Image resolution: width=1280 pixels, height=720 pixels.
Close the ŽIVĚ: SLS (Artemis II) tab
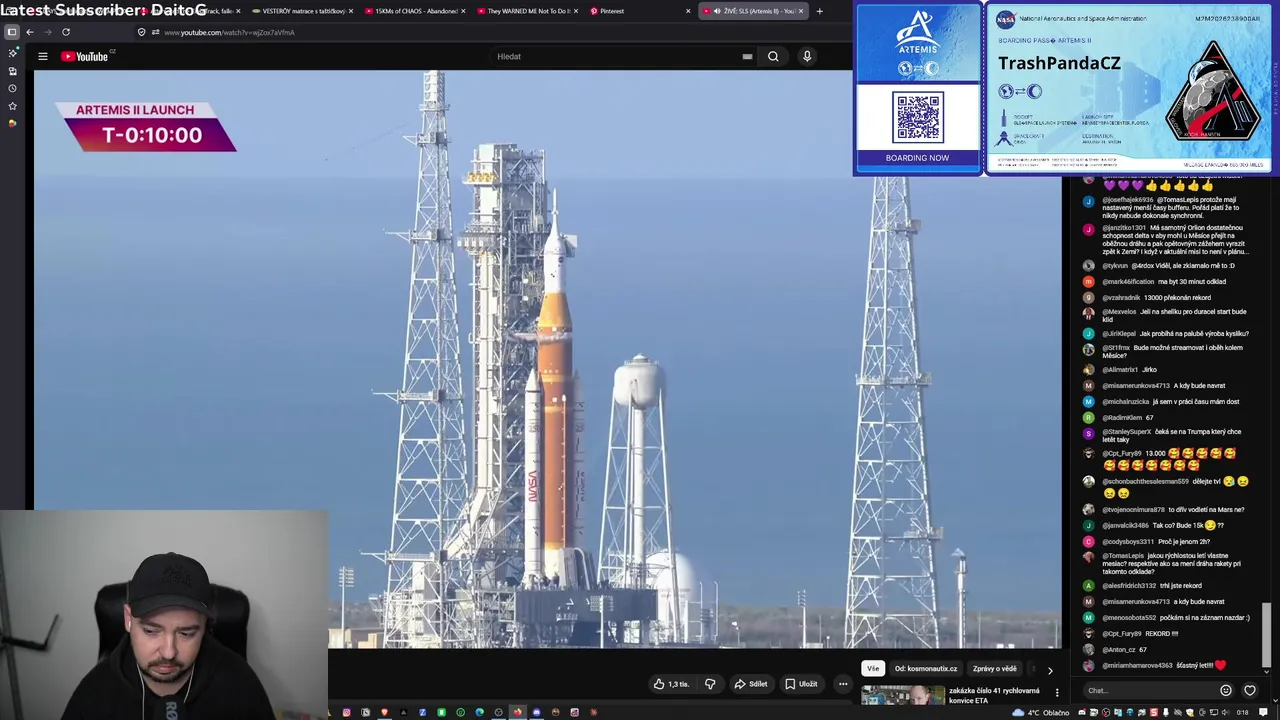point(800,11)
